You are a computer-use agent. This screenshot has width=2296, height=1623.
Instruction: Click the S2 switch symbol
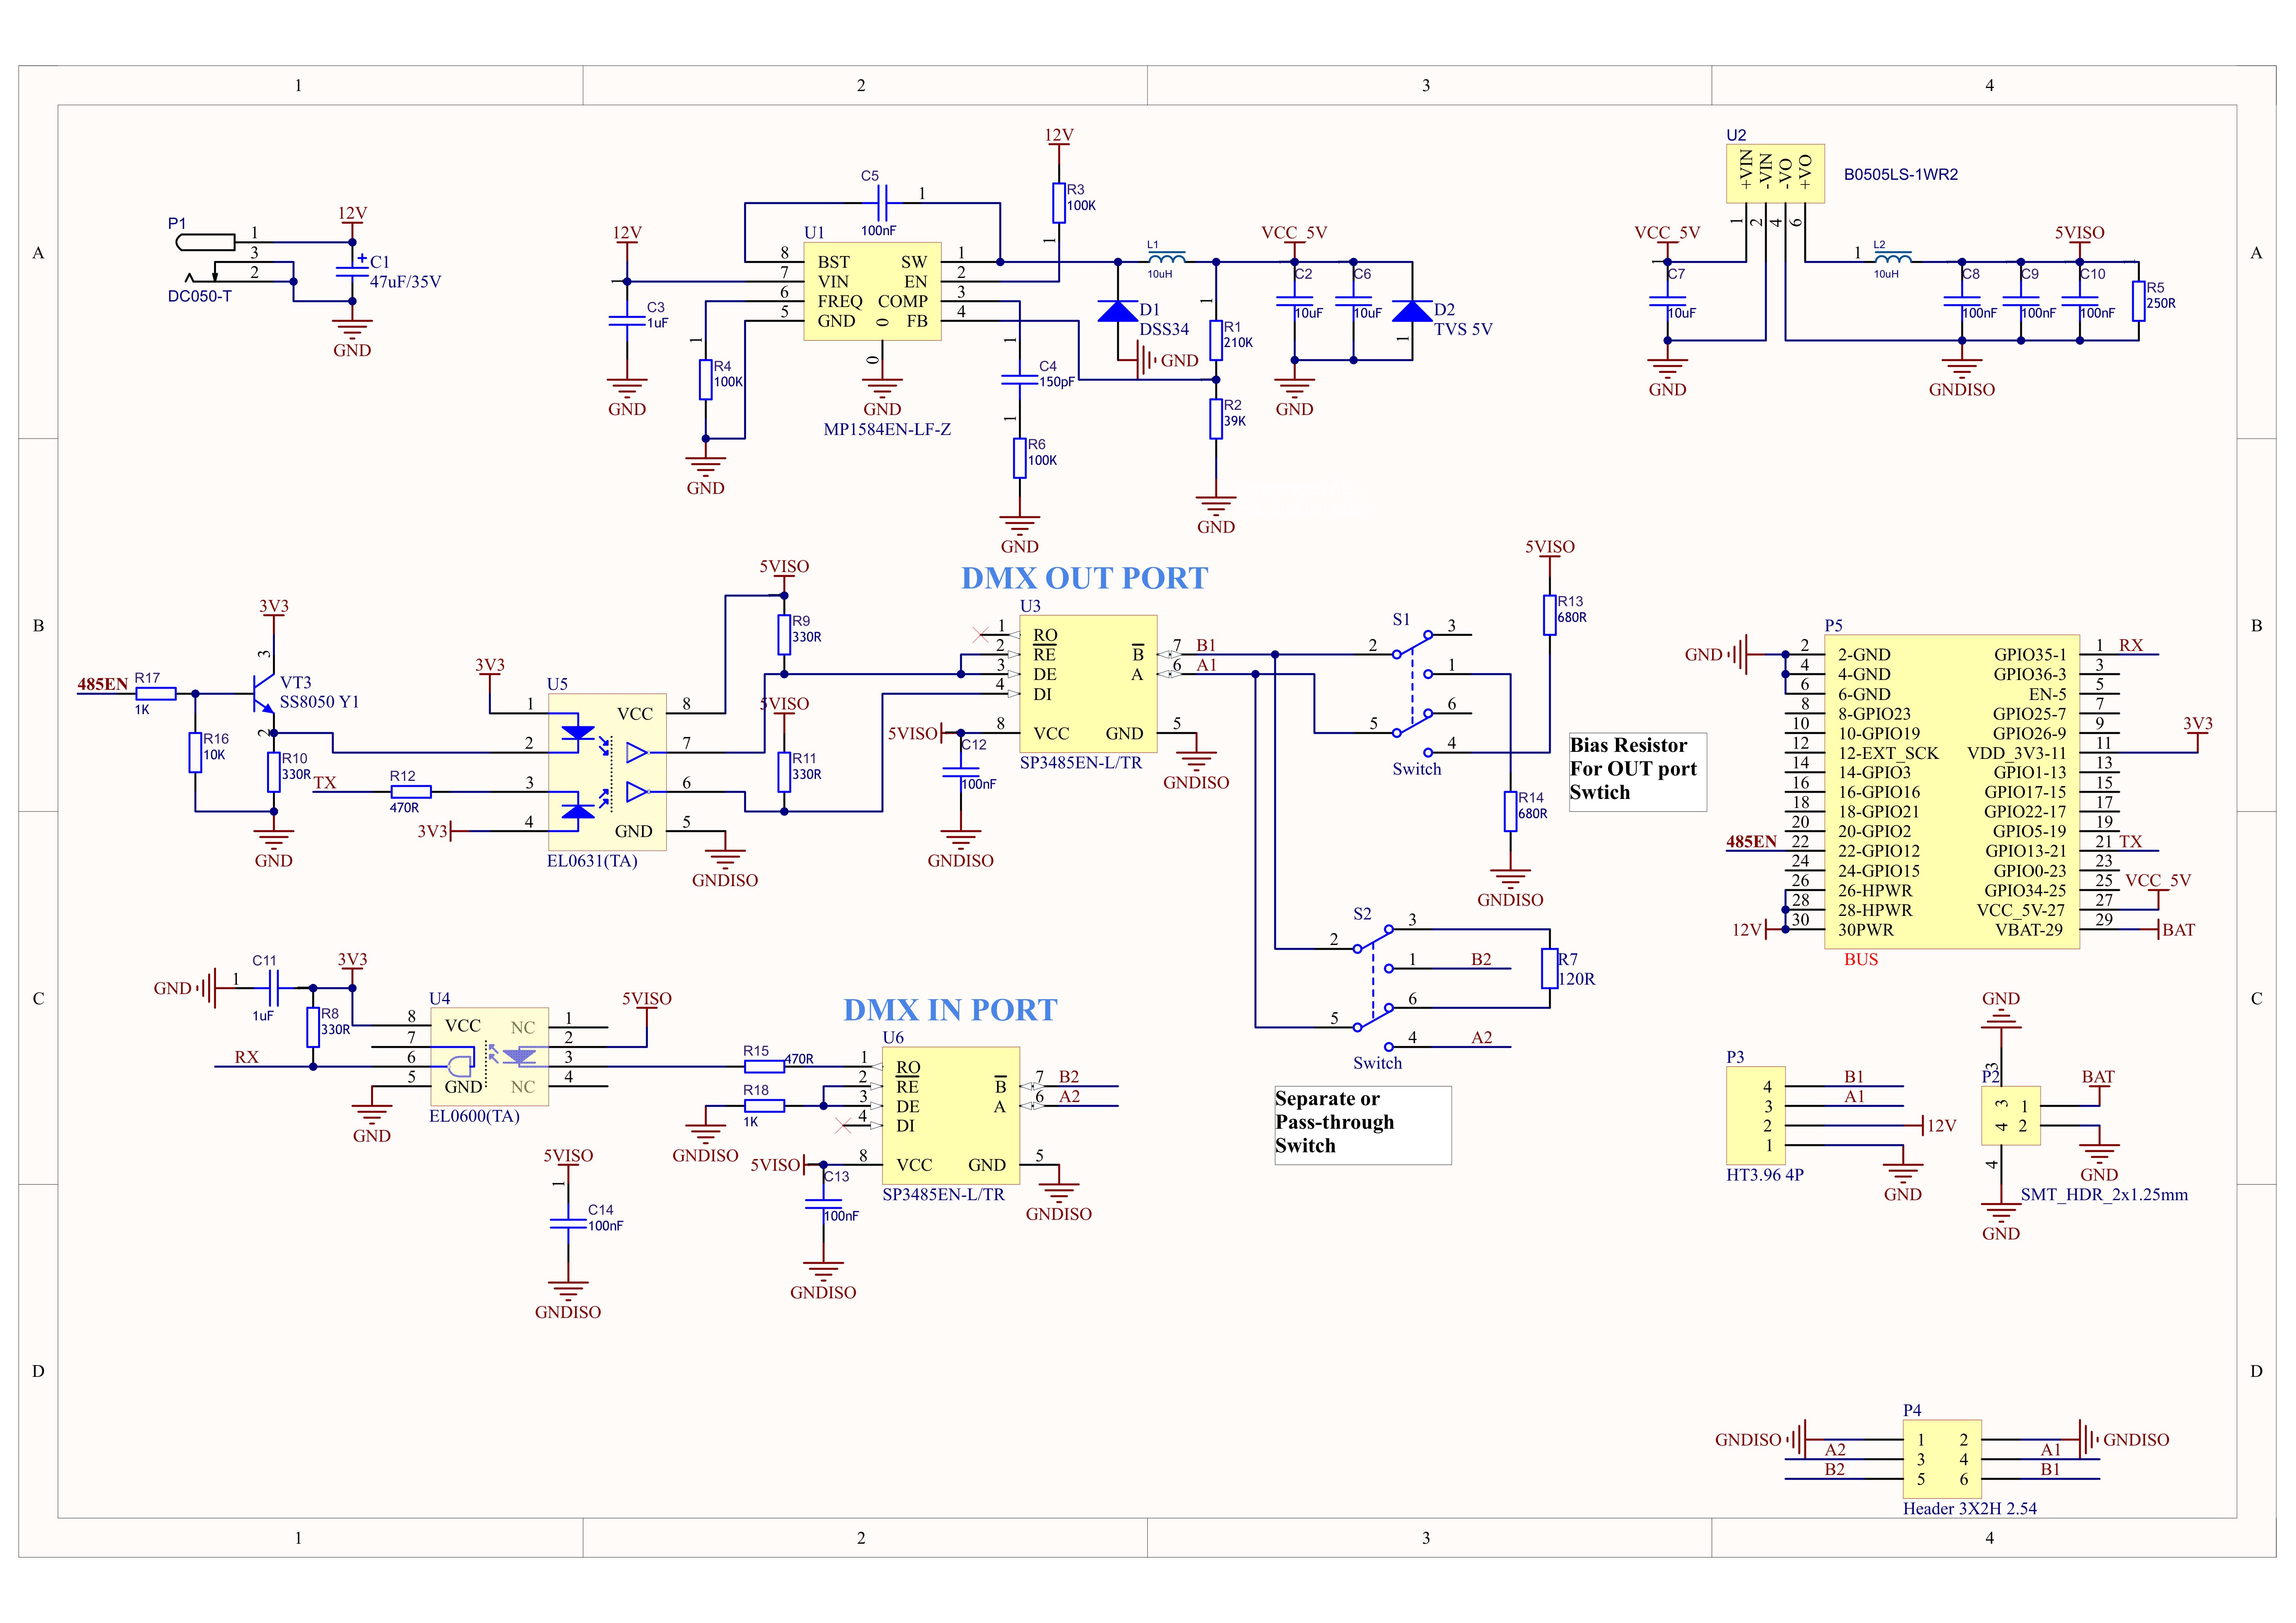coord(1372,988)
